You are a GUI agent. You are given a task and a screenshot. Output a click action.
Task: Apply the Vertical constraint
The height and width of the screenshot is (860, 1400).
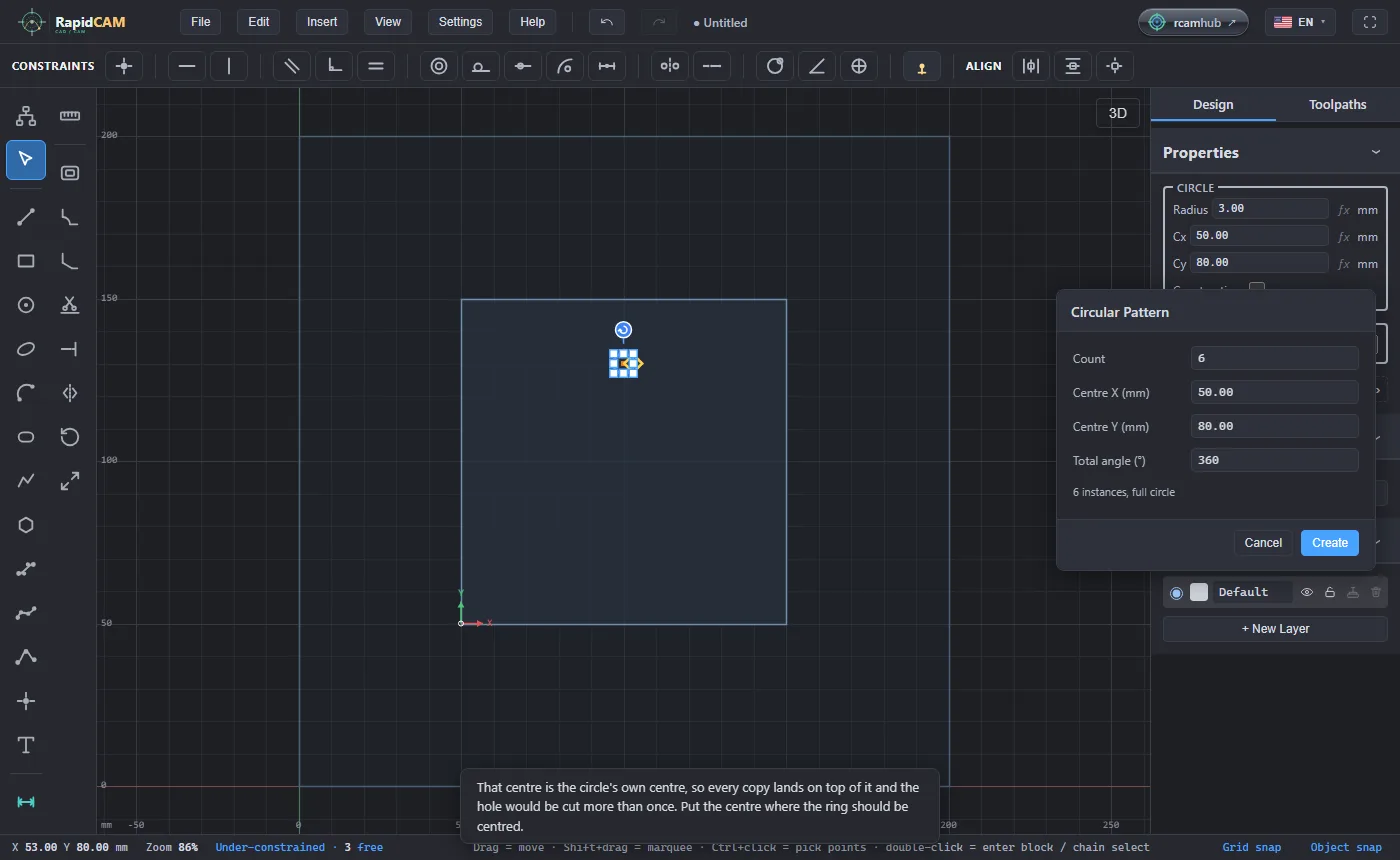click(x=229, y=66)
